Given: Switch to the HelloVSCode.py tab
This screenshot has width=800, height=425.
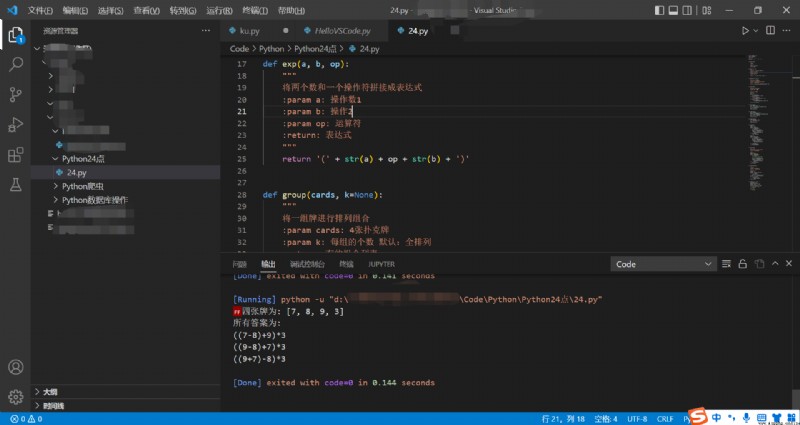Looking at the screenshot, I should pyautogui.click(x=342, y=31).
